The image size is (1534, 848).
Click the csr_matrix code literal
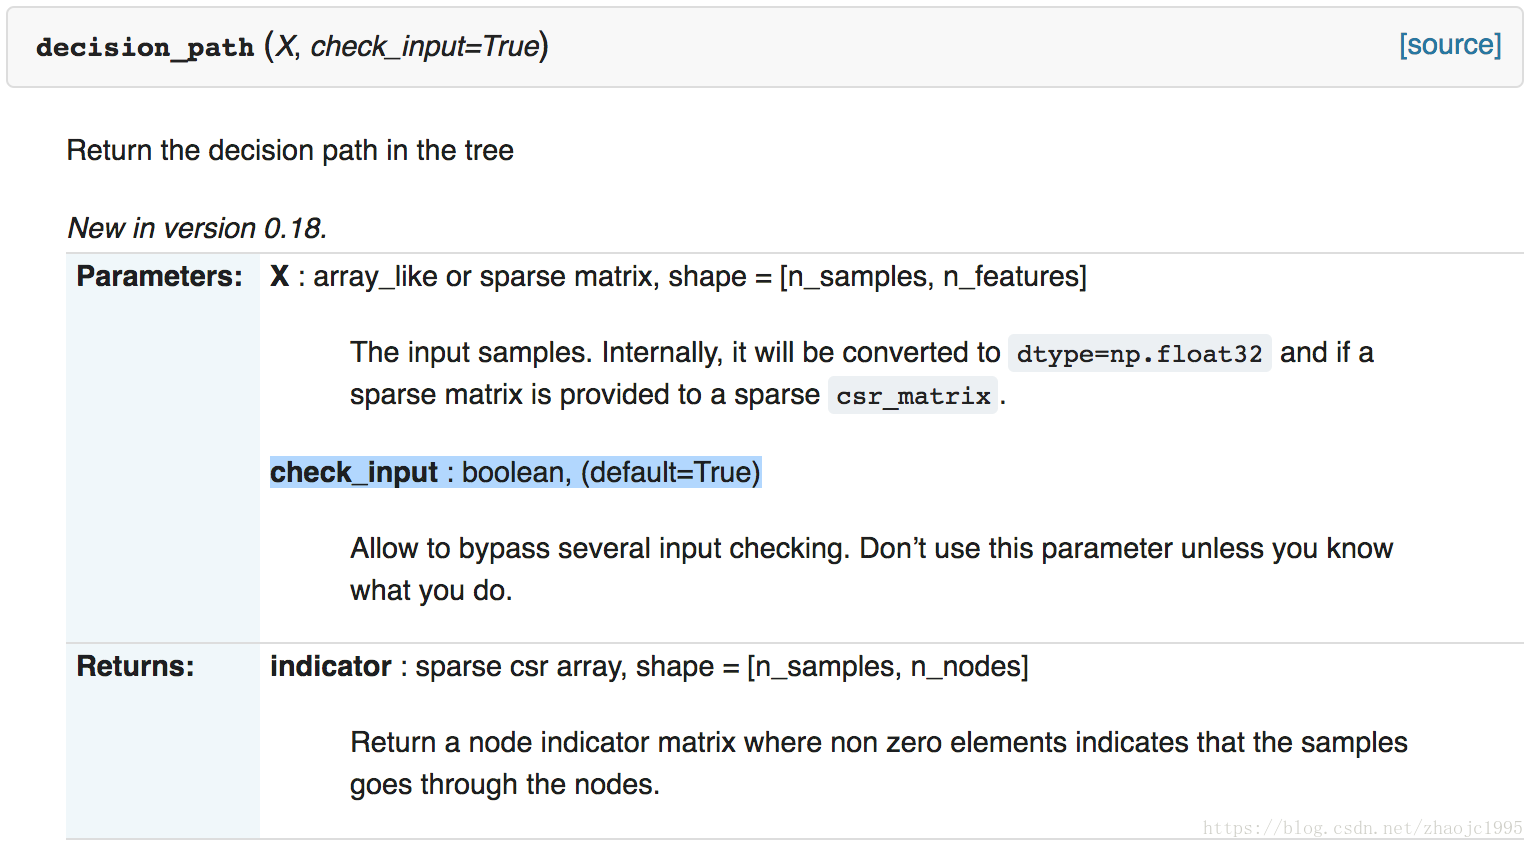point(913,396)
